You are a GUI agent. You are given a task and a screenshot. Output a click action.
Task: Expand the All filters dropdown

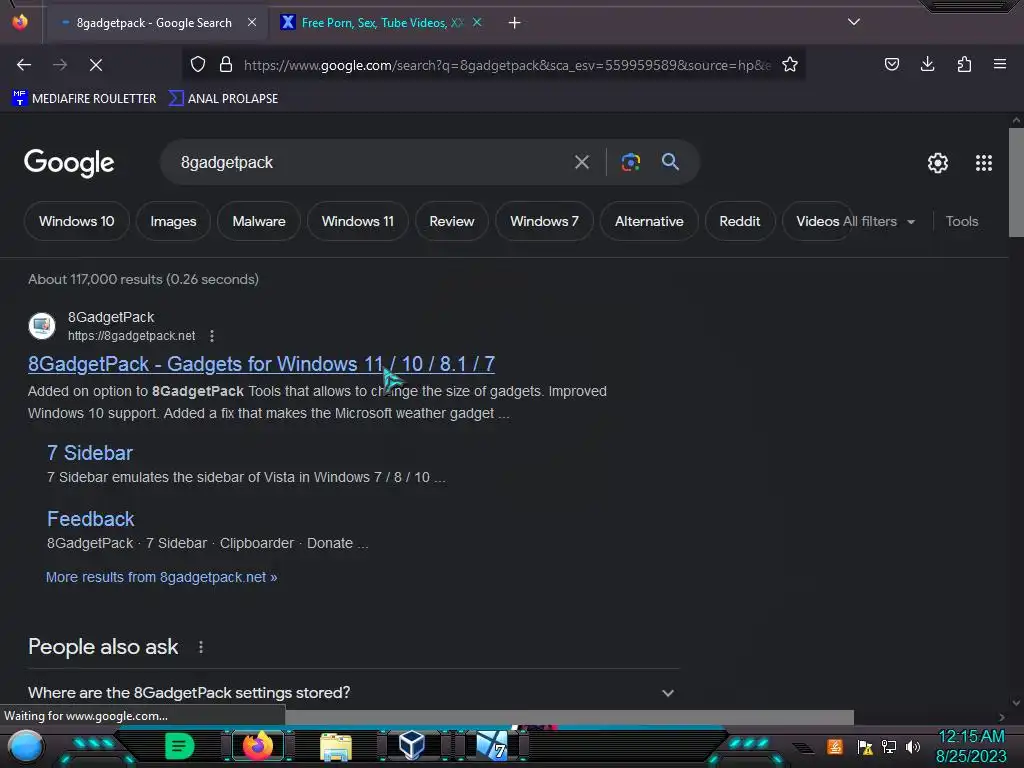(x=880, y=221)
